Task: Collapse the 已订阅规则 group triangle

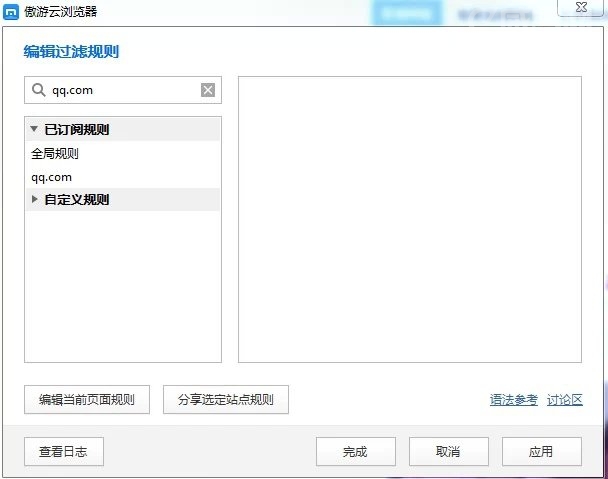Action: [35, 130]
